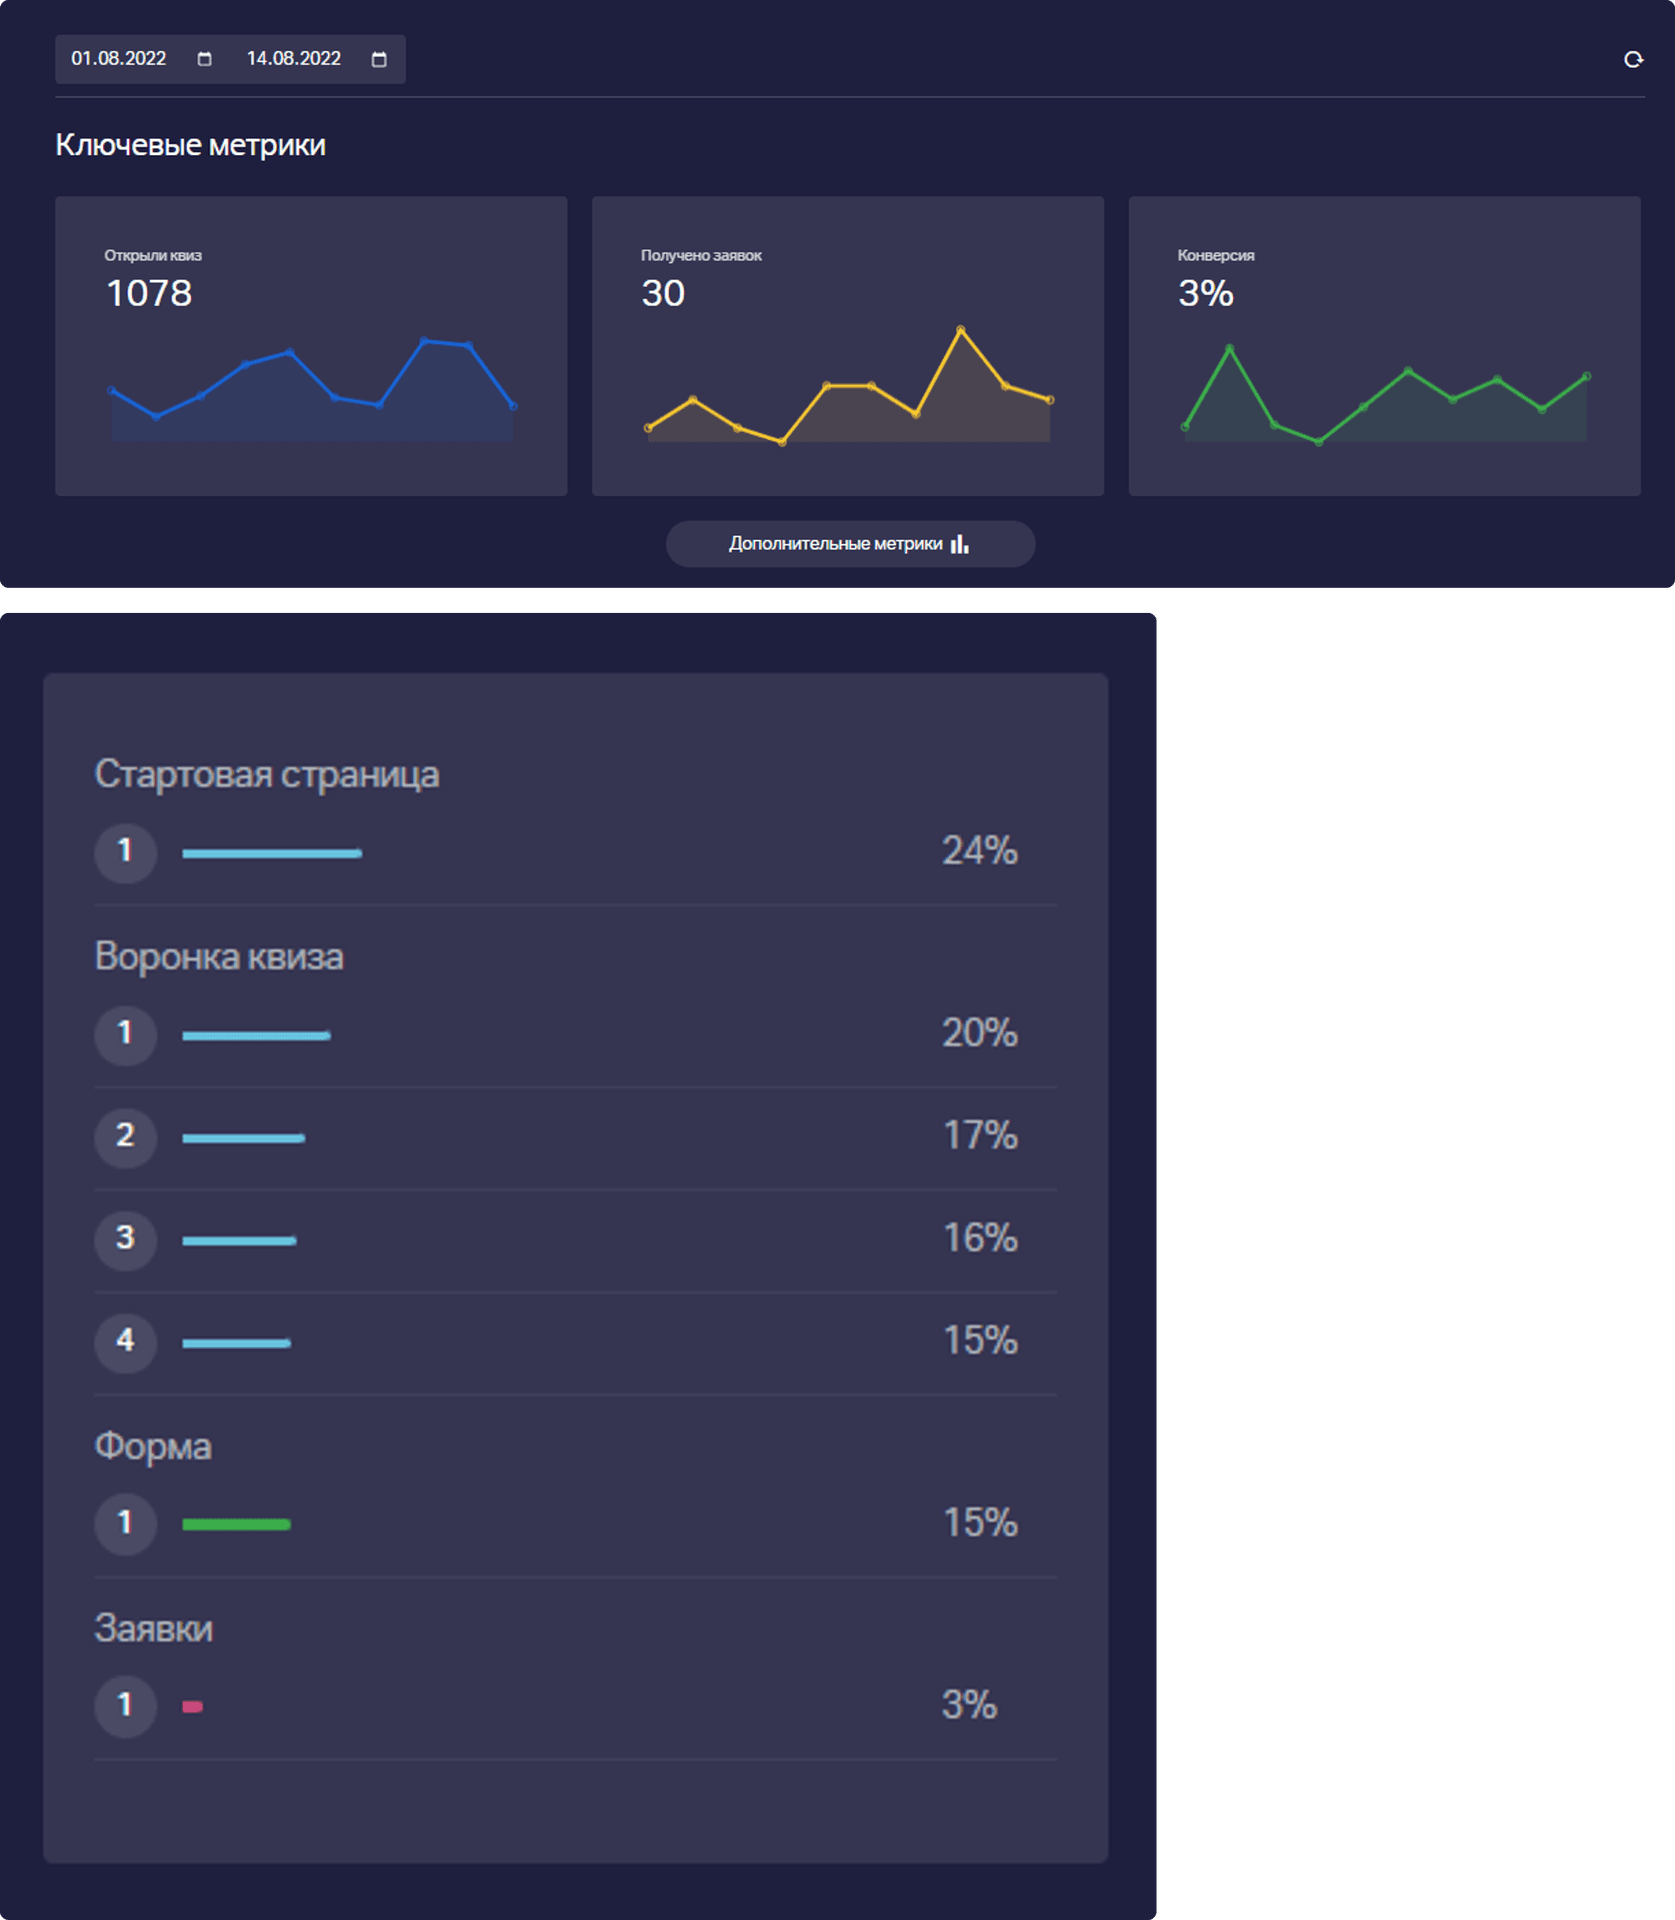Open calendar picker for start date 01.08.2022
Screen dimensions: 1675x1920
205,59
